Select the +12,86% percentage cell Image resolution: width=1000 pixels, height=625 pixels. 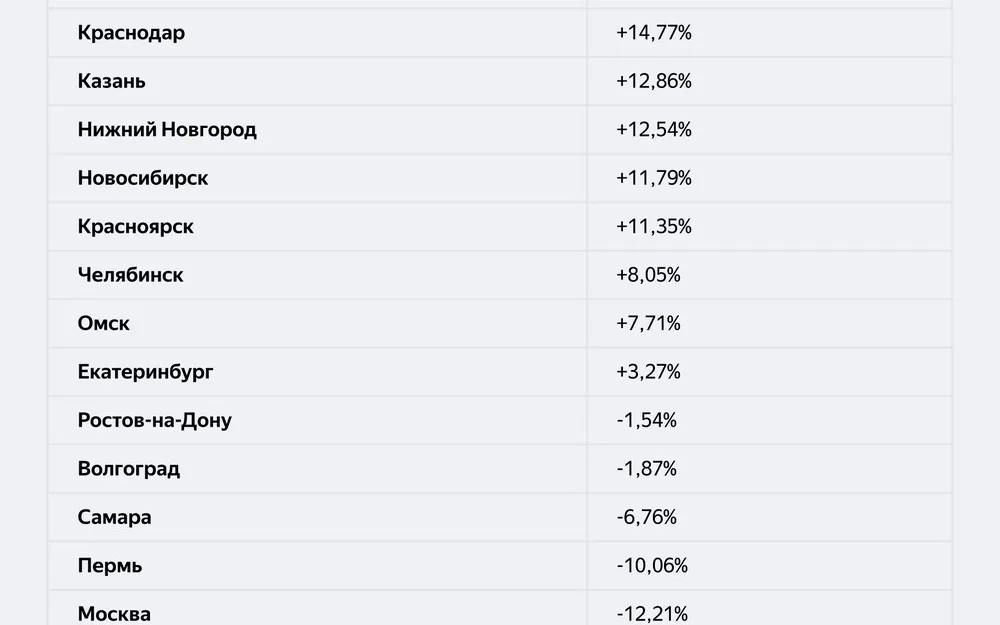coord(654,81)
